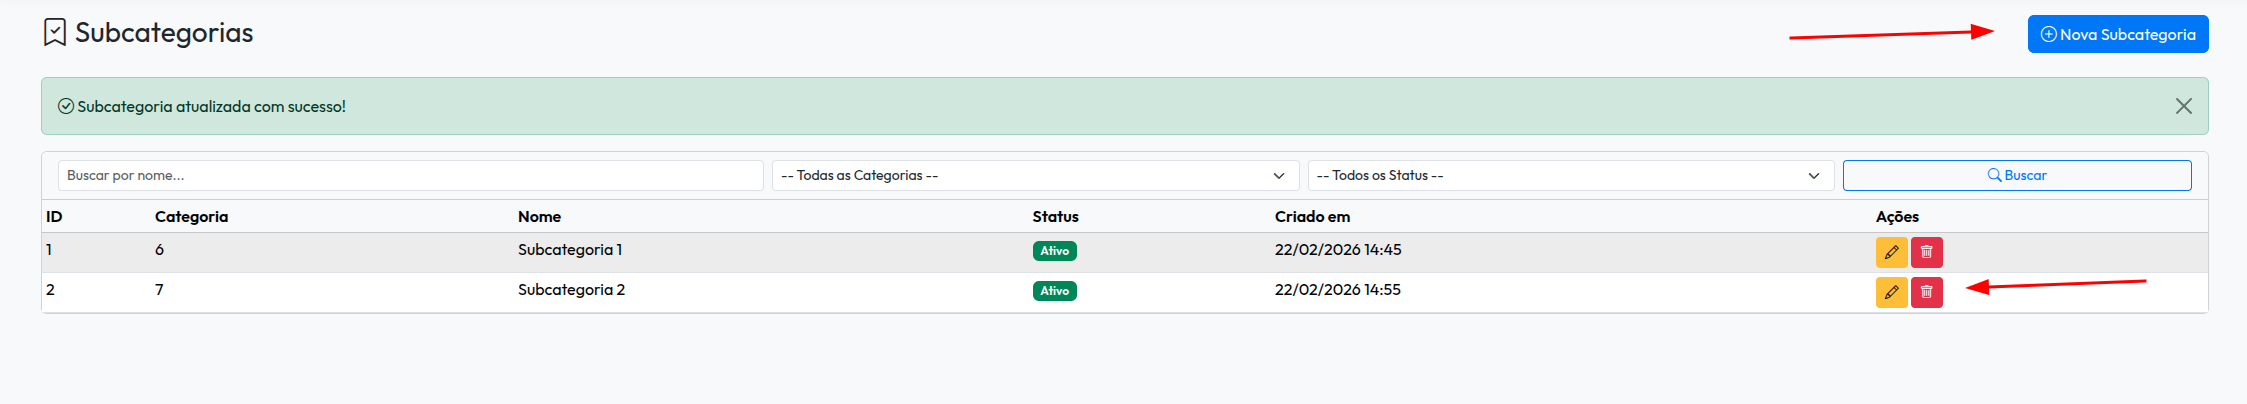
Task: Select the Subcategoria 2 row name
Action: [571, 290]
